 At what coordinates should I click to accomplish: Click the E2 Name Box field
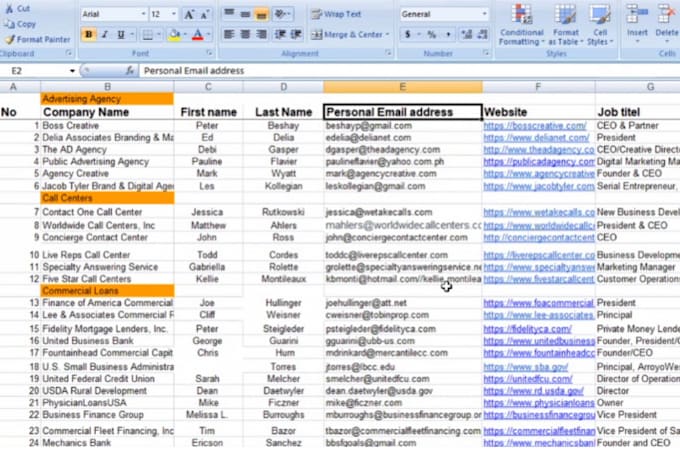[x=35, y=71]
